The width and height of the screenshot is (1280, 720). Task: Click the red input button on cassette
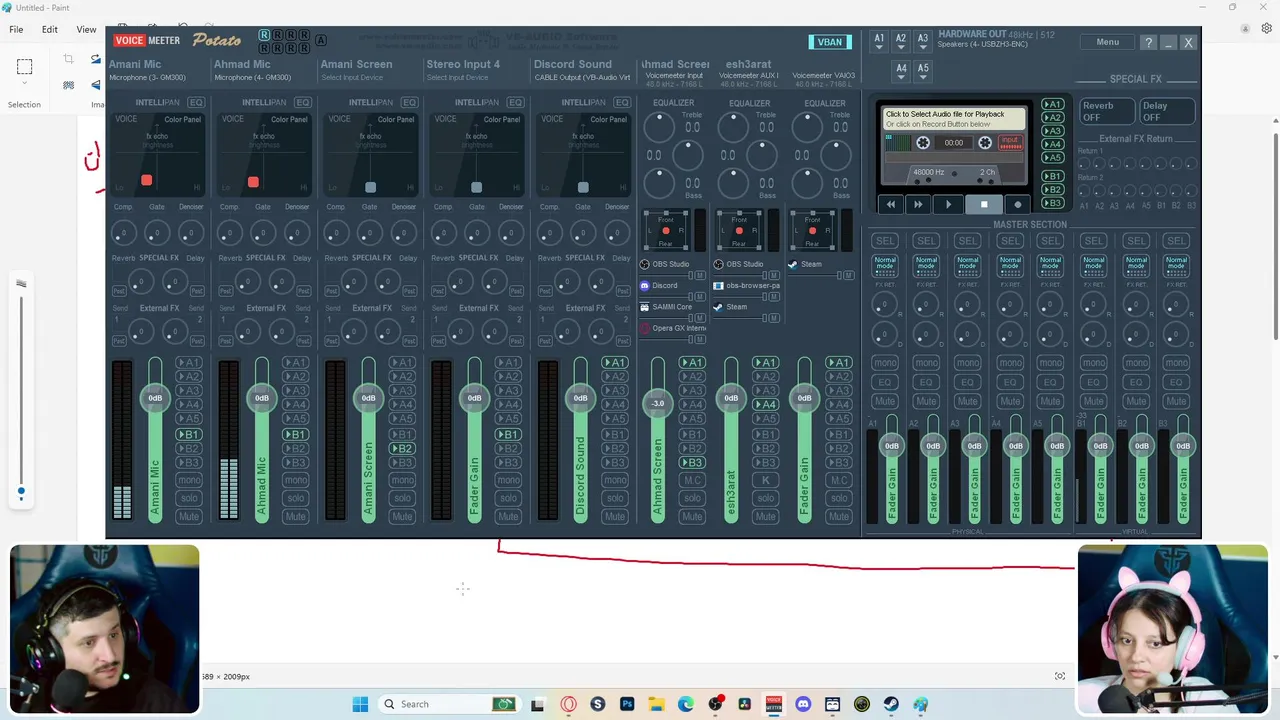point(1010,142)
